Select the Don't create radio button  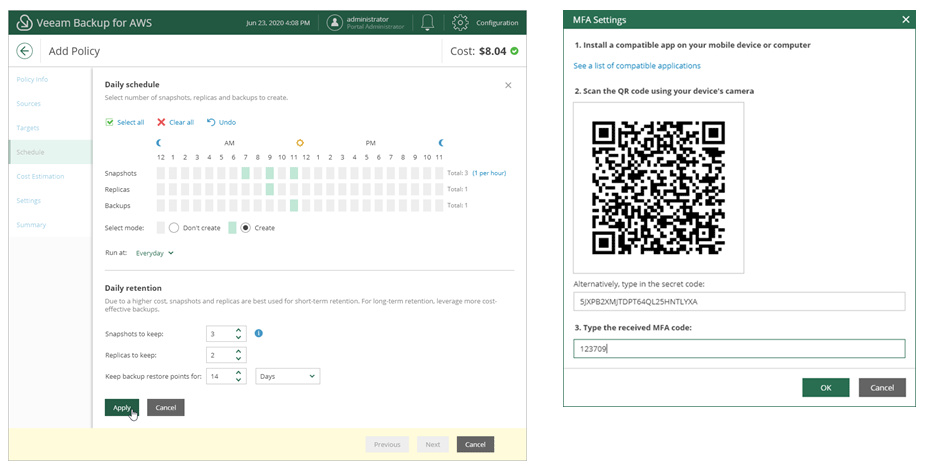pos(173,228)
